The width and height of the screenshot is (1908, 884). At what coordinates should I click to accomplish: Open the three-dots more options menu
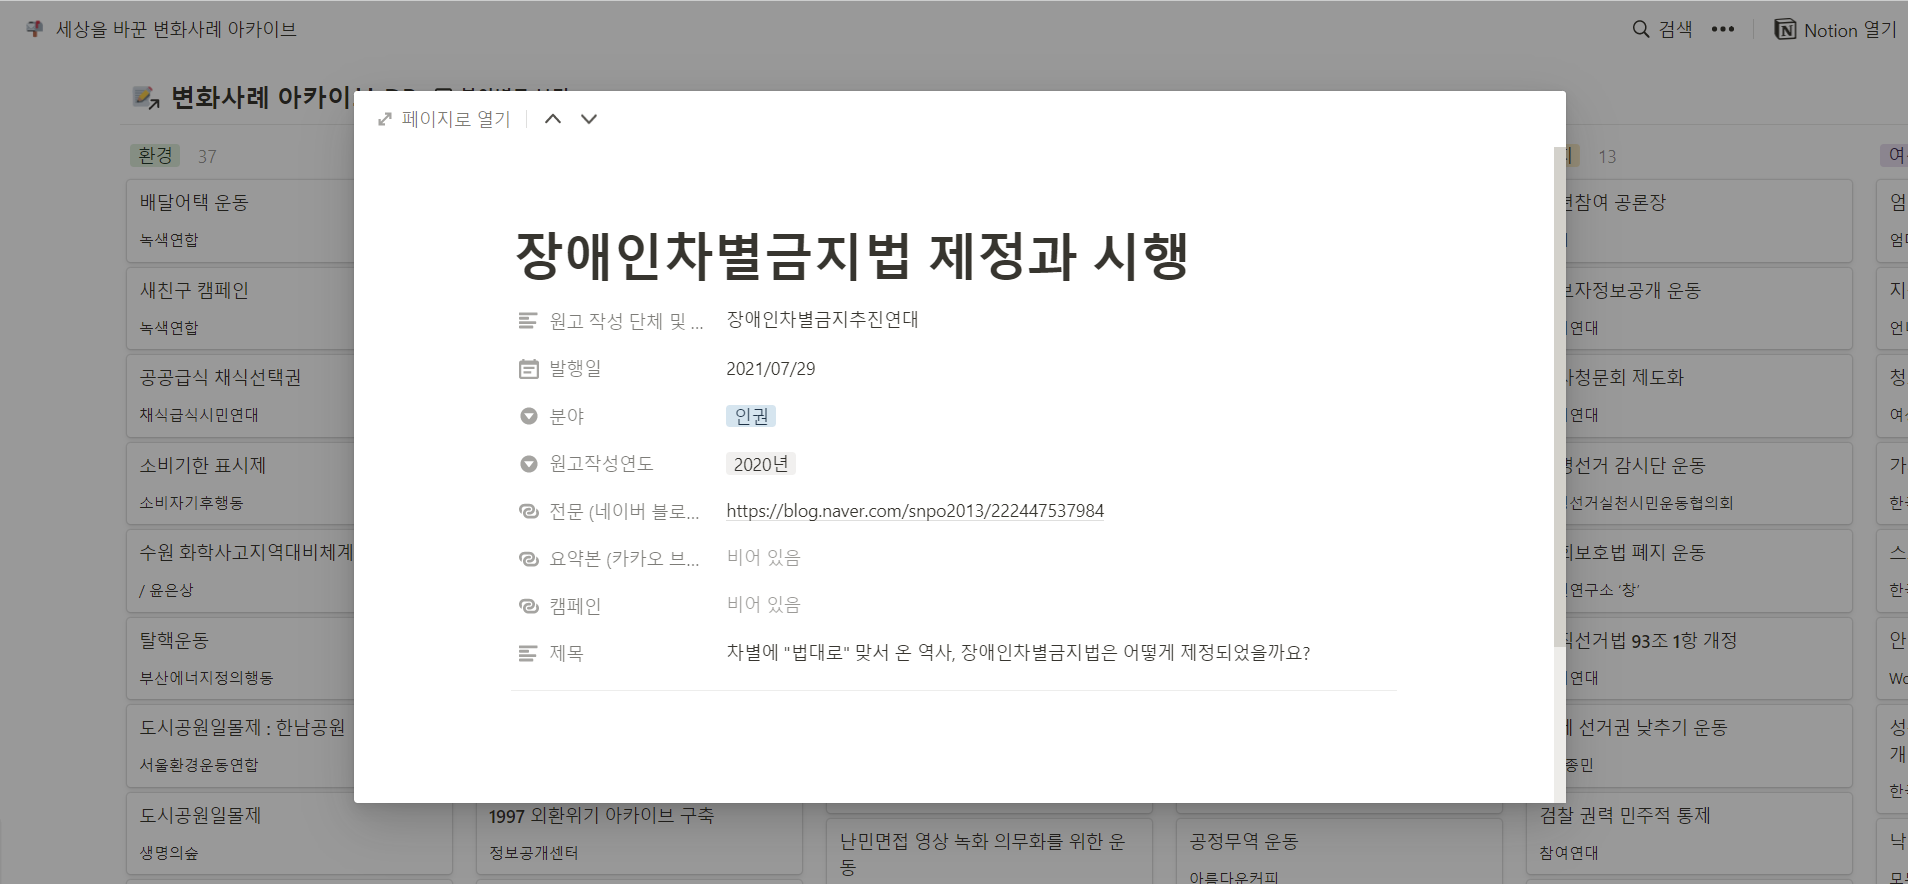point(1722,30)
